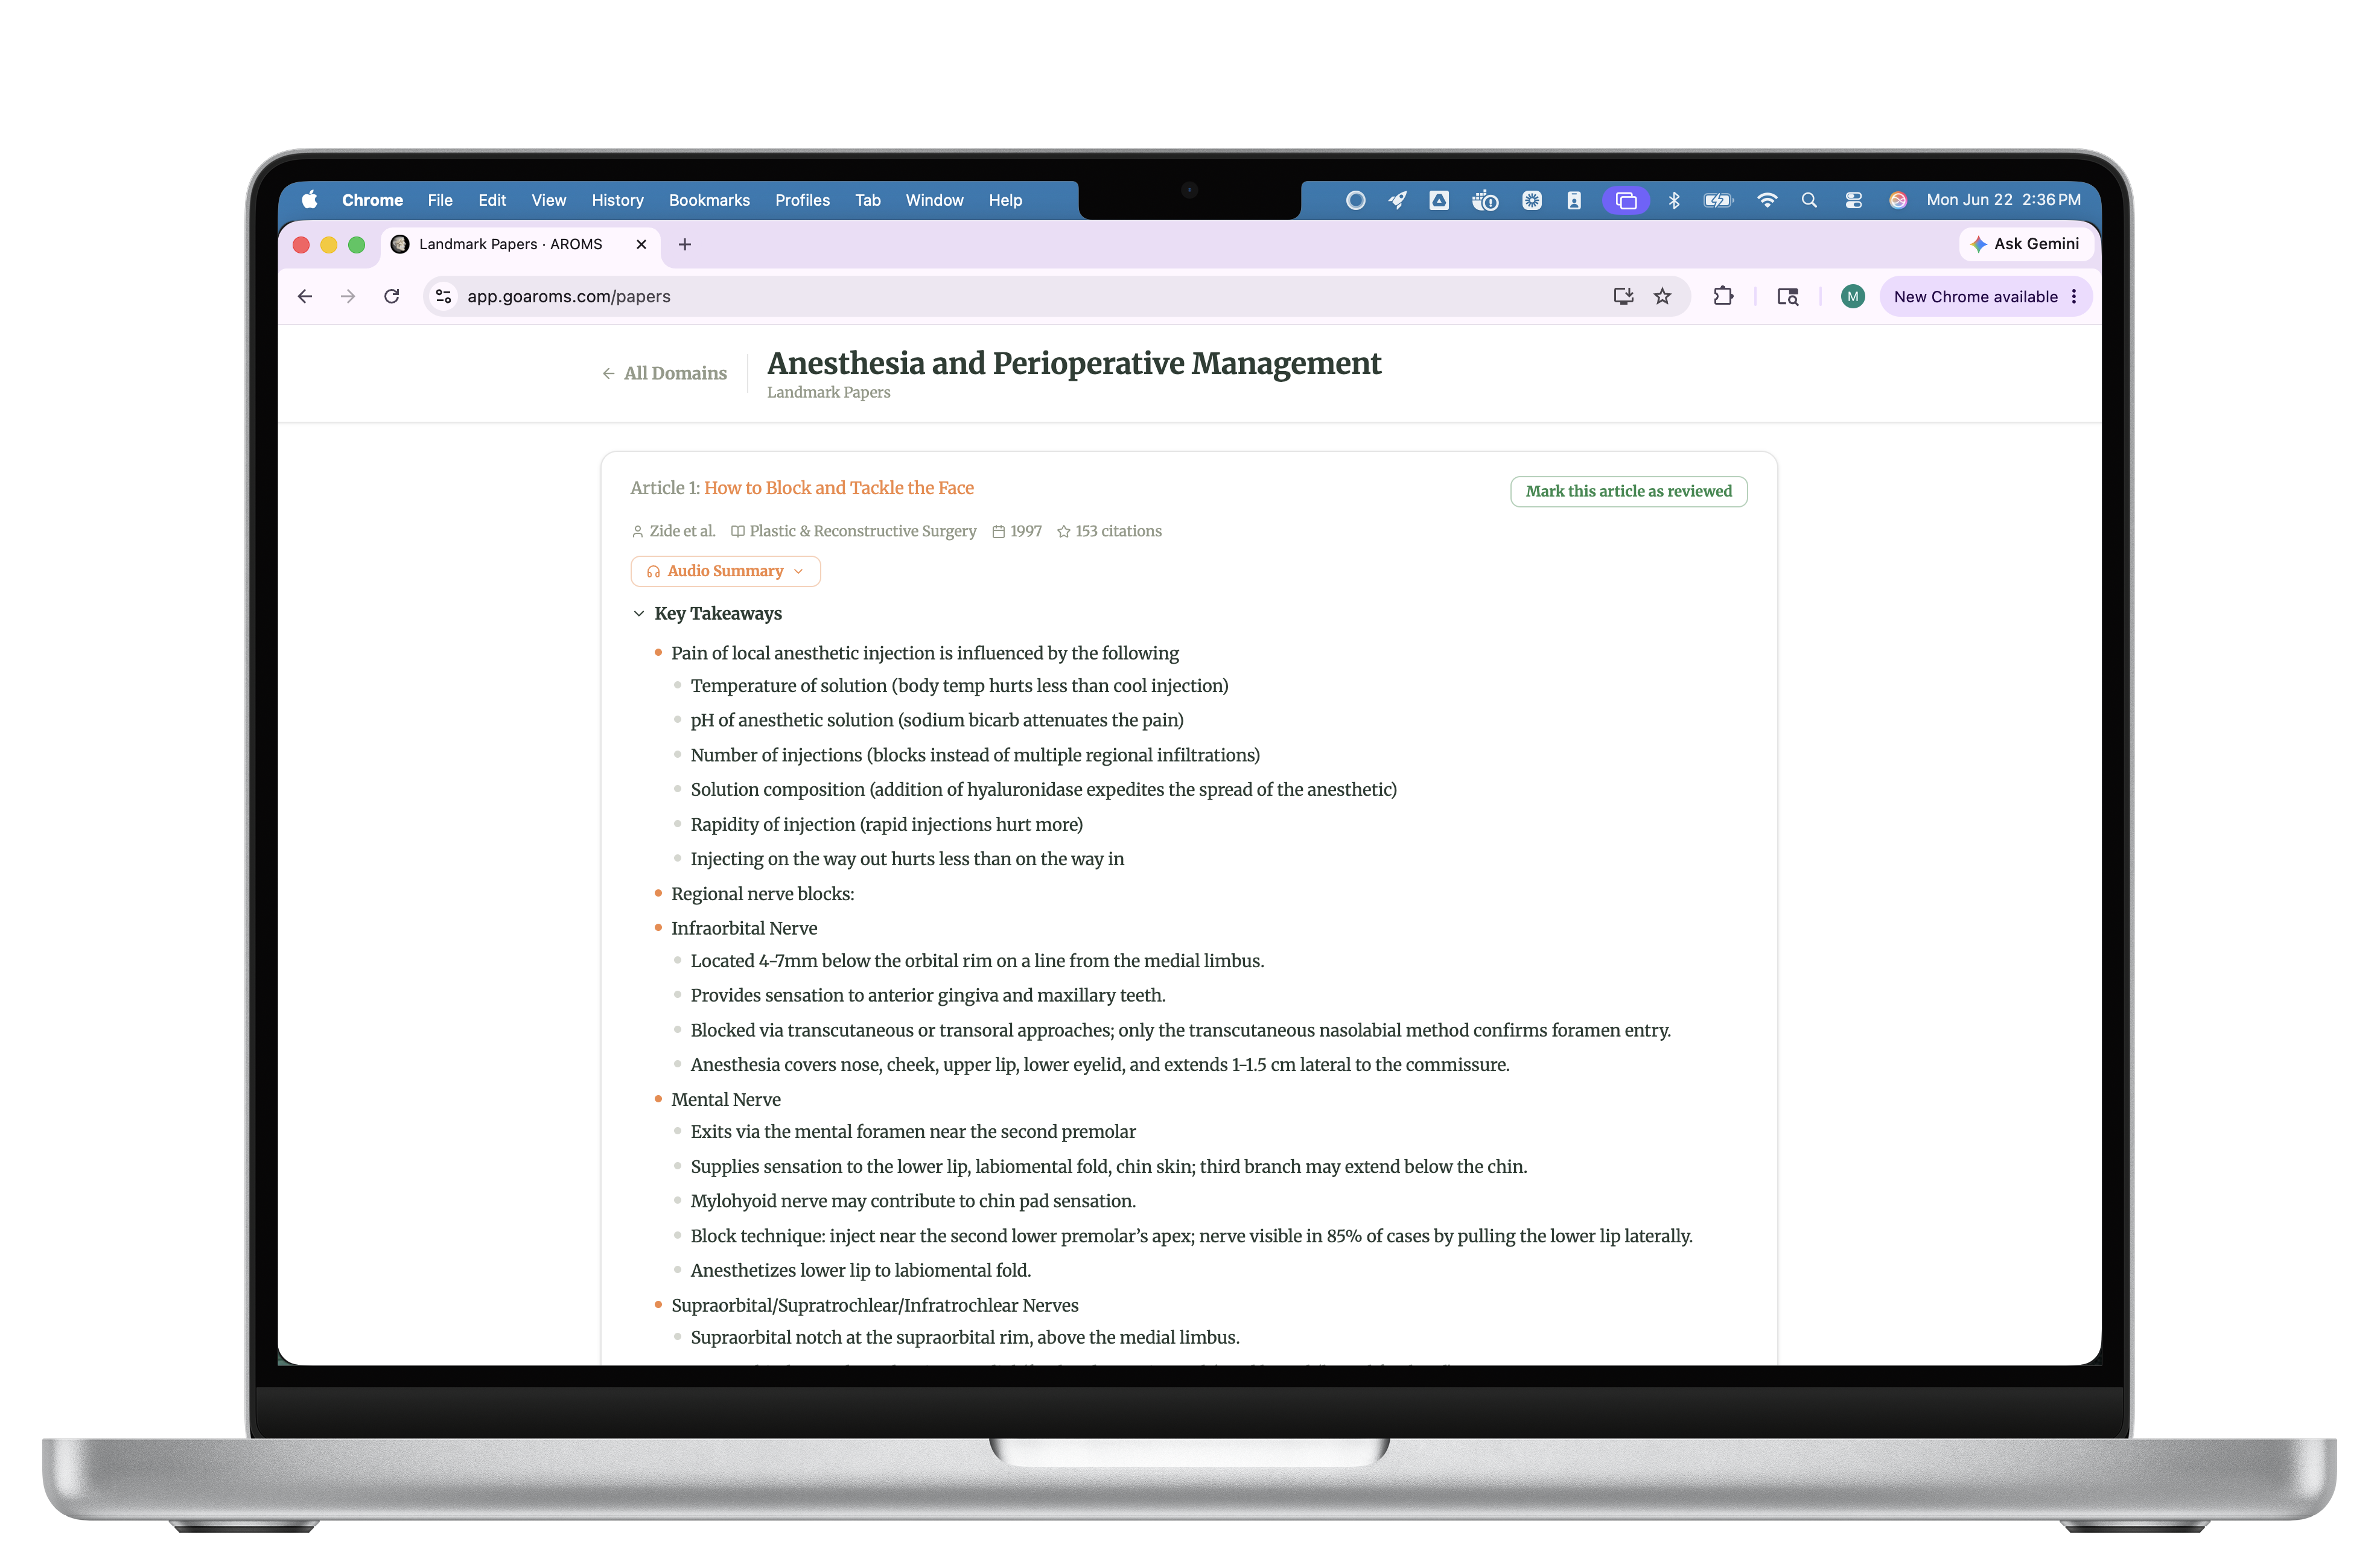Mark this article as reviewed
2380x1547 pixels.
pyautogui.click(x=1628, y=491)
